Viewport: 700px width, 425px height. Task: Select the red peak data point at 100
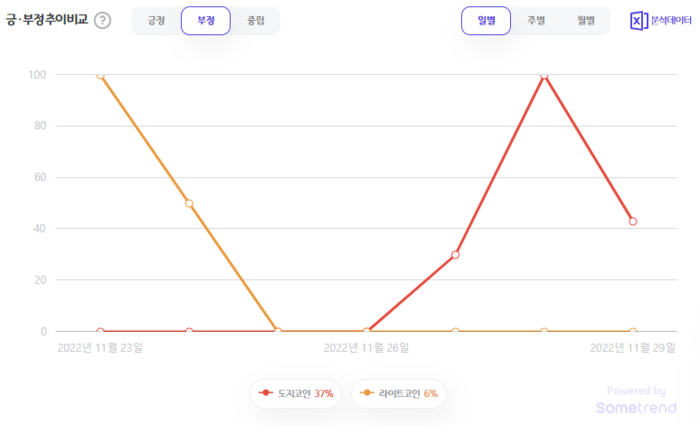pos(544,75)
